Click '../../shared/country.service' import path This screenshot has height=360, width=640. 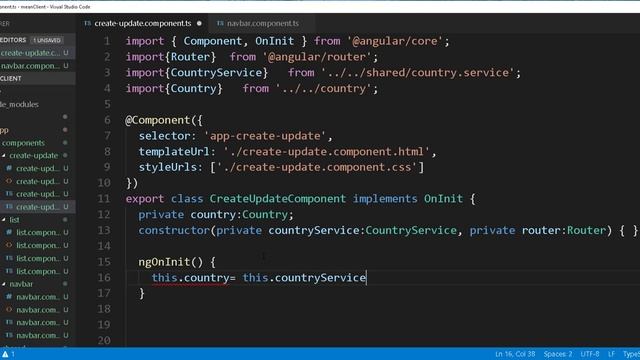pyautogui.click(x=418, y=73)
